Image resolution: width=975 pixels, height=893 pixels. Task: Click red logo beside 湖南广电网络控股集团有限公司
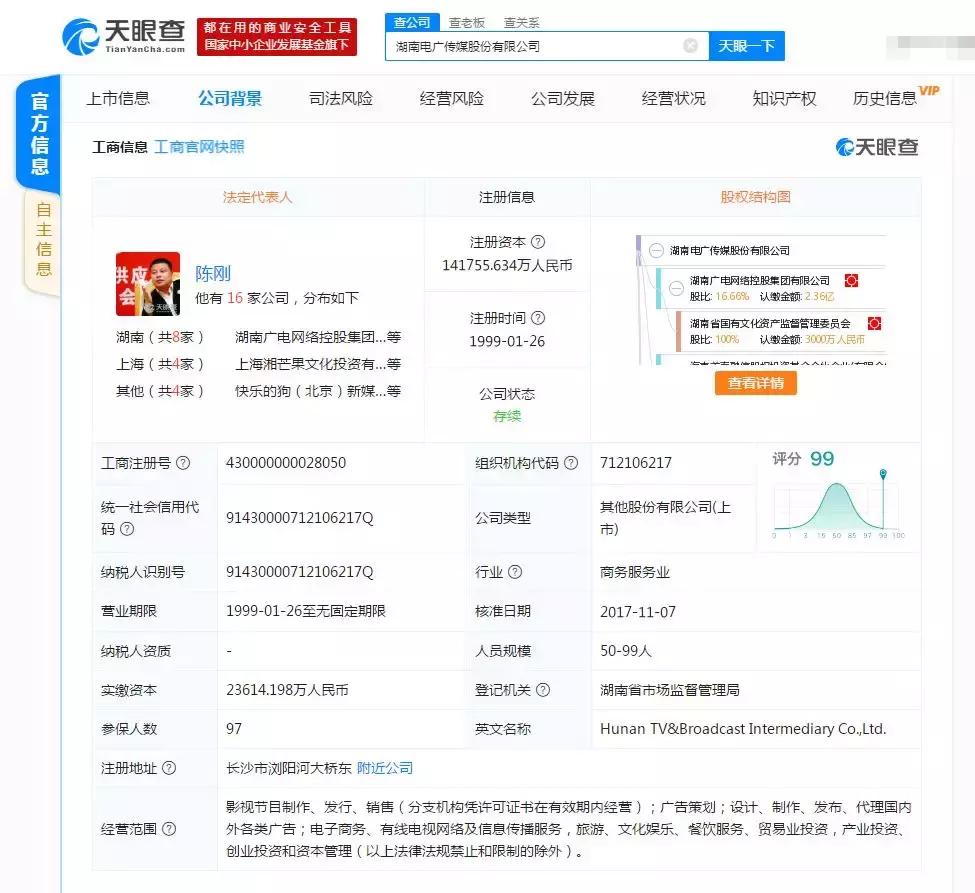(x=852, y=281)
